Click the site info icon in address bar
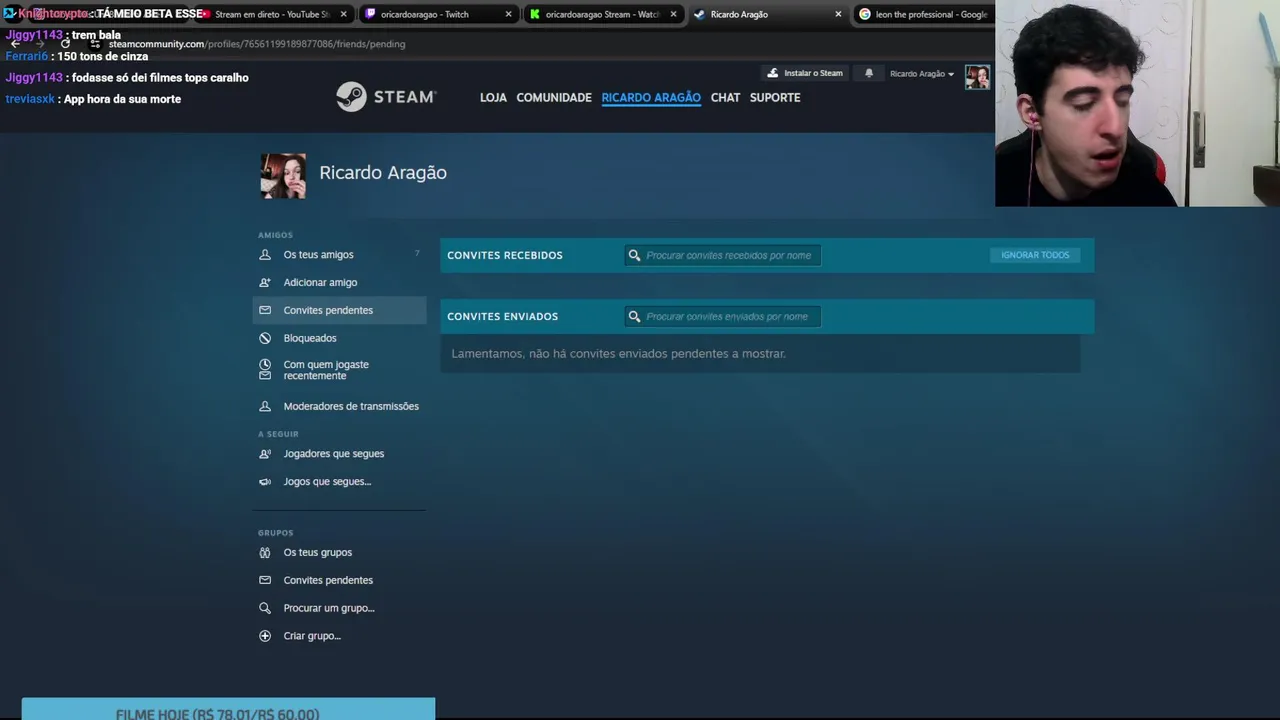The width and height of the screenshot is (1280, 720). (95, 44)
